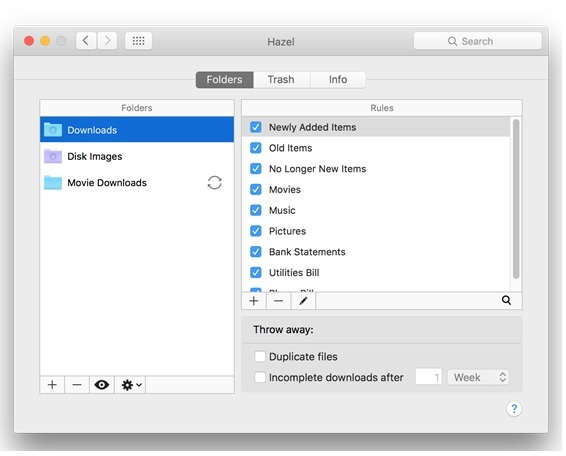Select the Utilities Bill rule row
Viewport: 566px width, 456px height.
click(376, 273)
